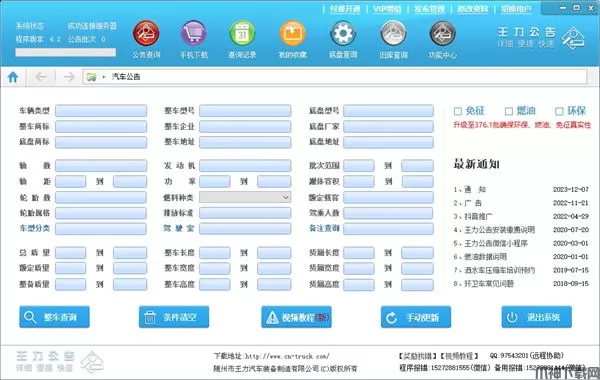Focus the 底盘型号 input field
Screen dimensions: 600x380
coord(388,111)
